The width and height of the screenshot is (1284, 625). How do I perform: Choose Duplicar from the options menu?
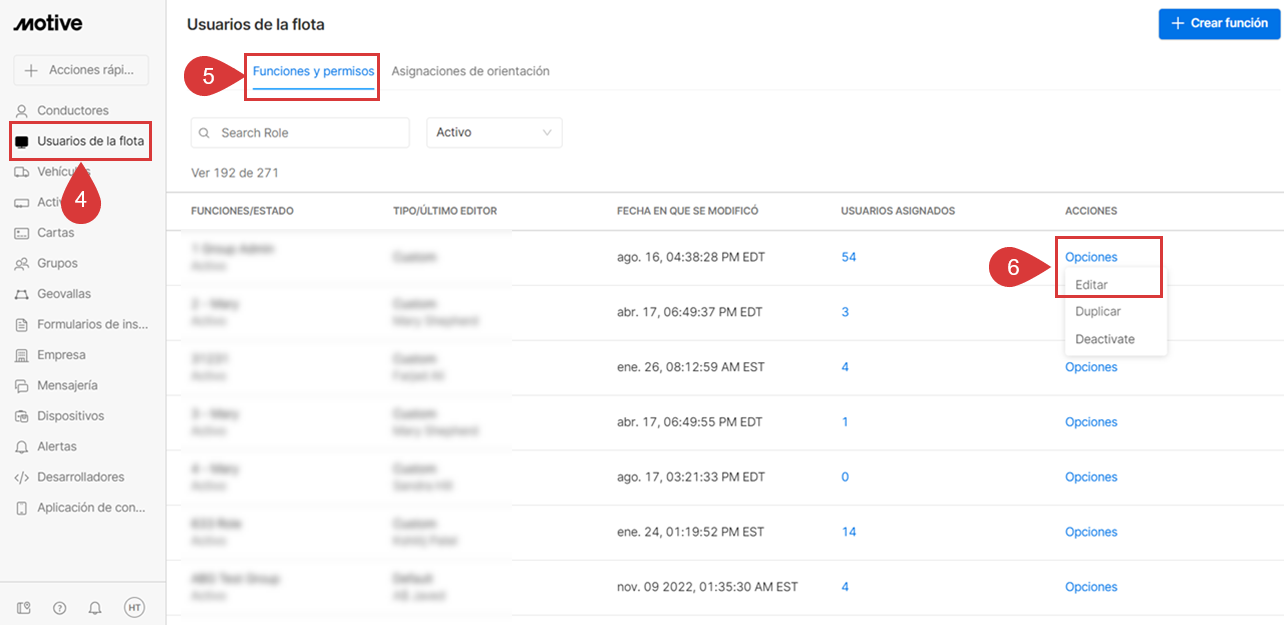coord(1097,312)
